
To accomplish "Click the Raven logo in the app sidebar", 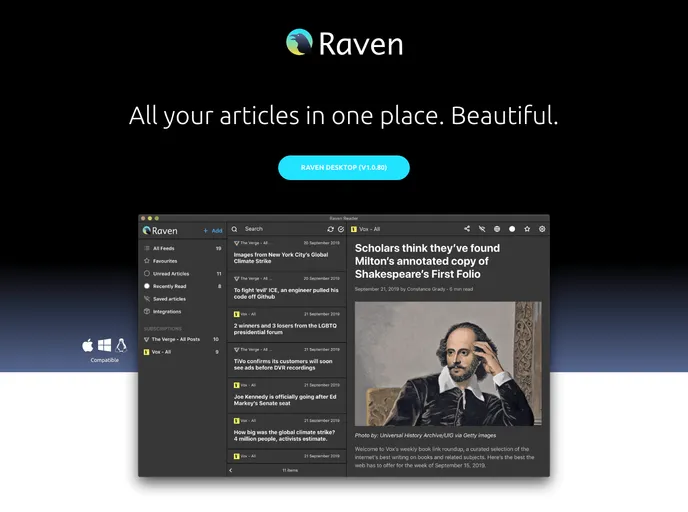I will coord(160,231).
